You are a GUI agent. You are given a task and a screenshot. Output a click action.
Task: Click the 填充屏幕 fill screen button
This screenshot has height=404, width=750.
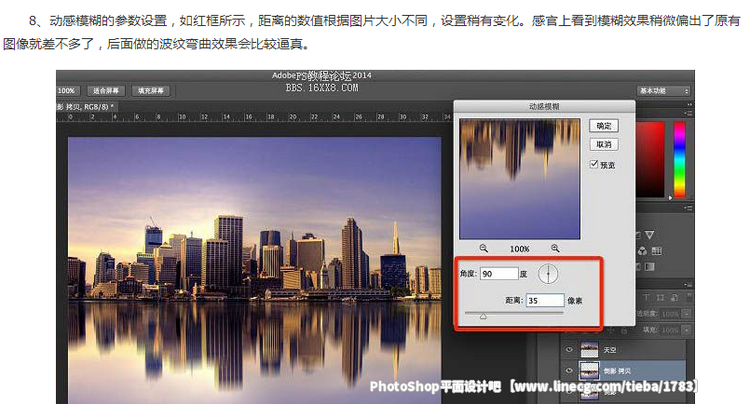tap(150, 91)
